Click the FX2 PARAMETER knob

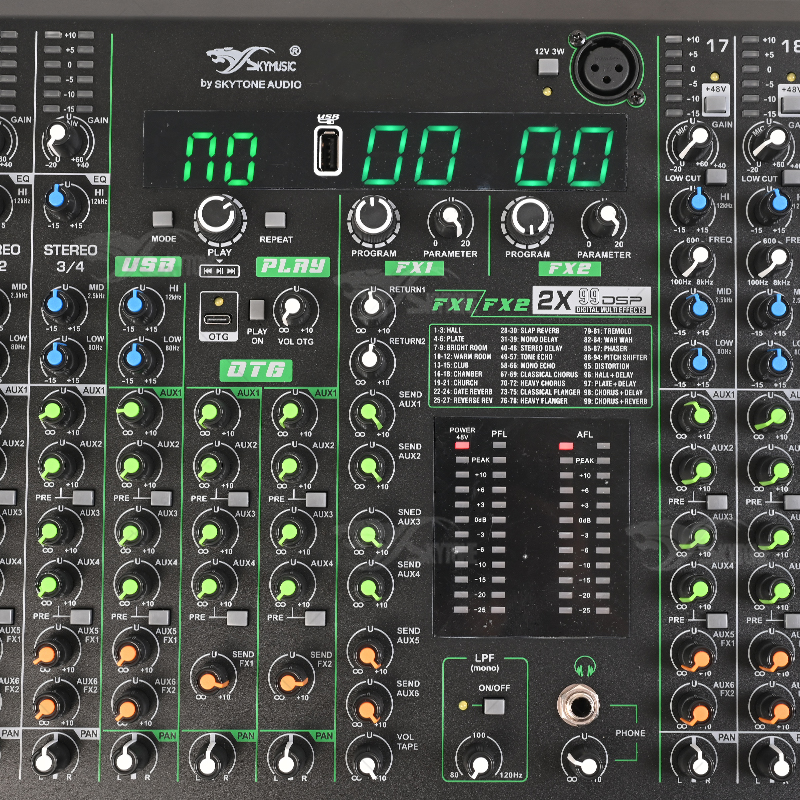click(603, 218)
